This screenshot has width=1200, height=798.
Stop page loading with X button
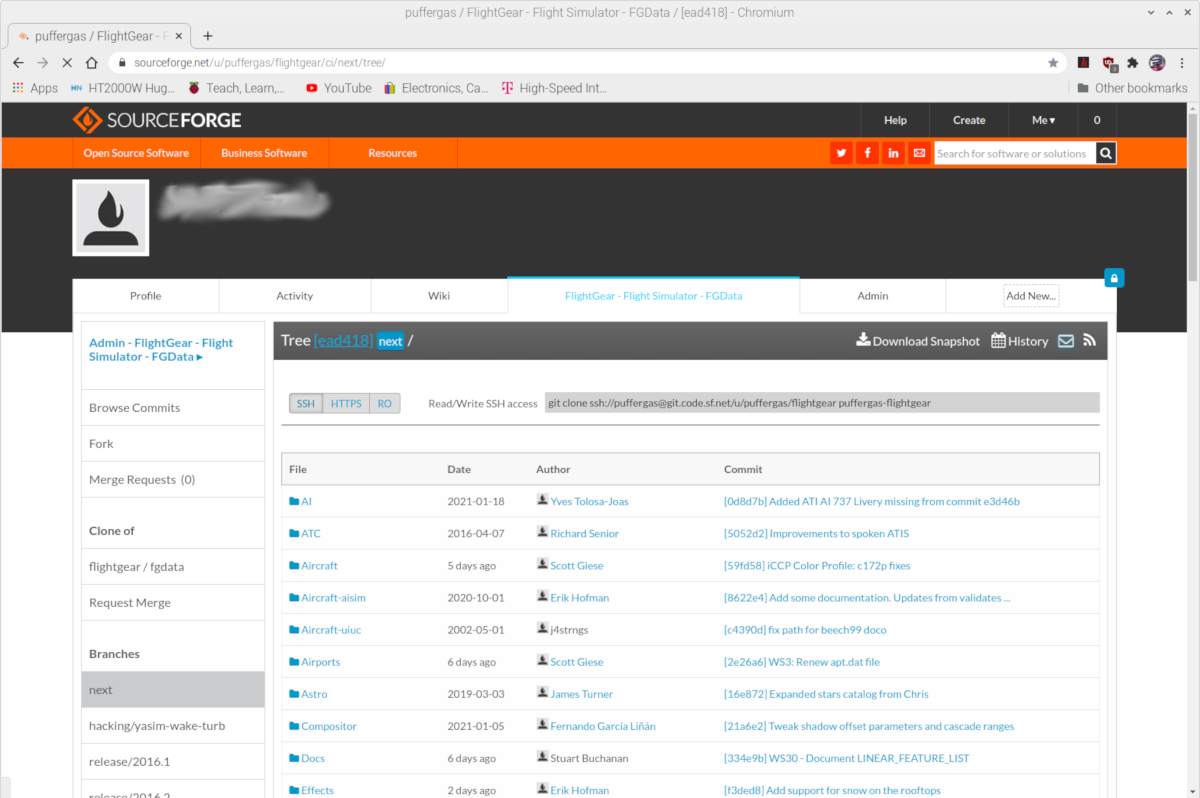click(67, 62)
